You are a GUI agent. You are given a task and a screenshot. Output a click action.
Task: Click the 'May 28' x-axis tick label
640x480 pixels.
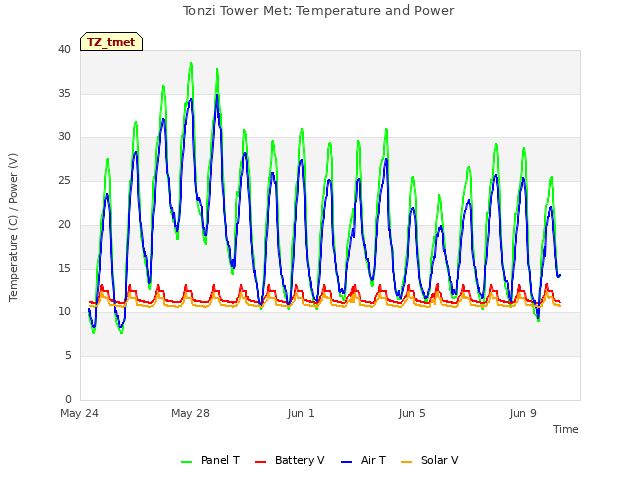(190, 413)
